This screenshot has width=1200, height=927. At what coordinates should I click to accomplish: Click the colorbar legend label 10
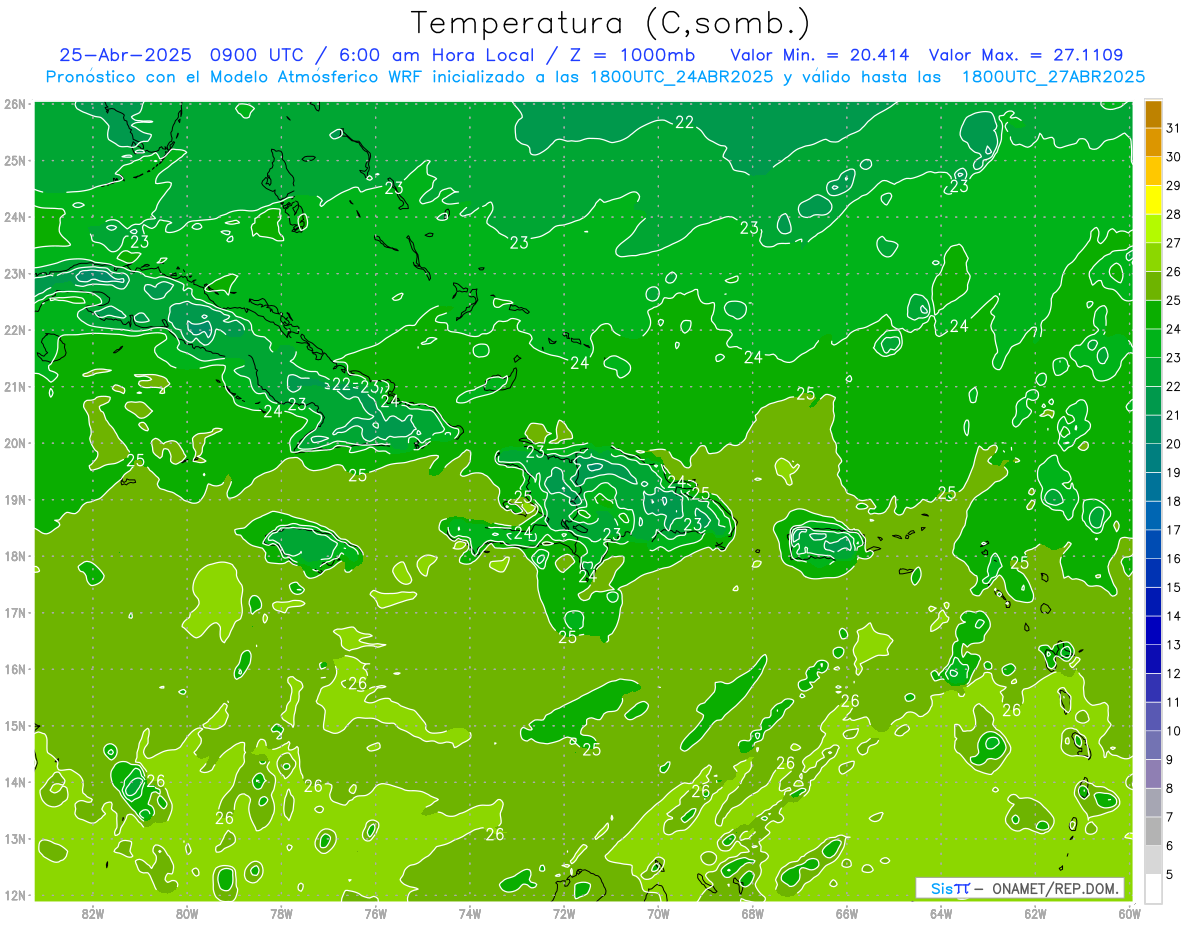[1174, 731]
